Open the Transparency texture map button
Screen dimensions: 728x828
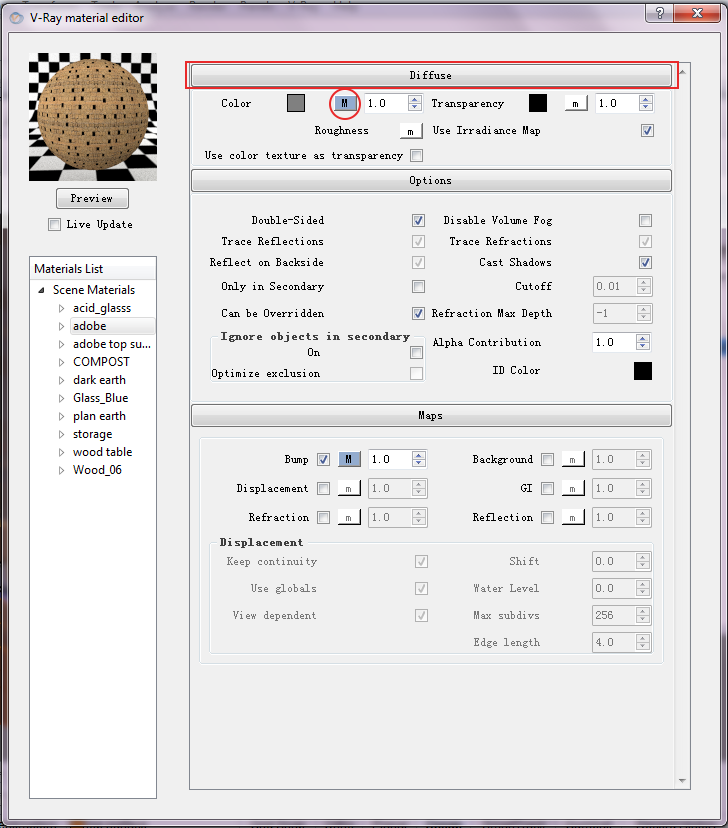point(575,104)
